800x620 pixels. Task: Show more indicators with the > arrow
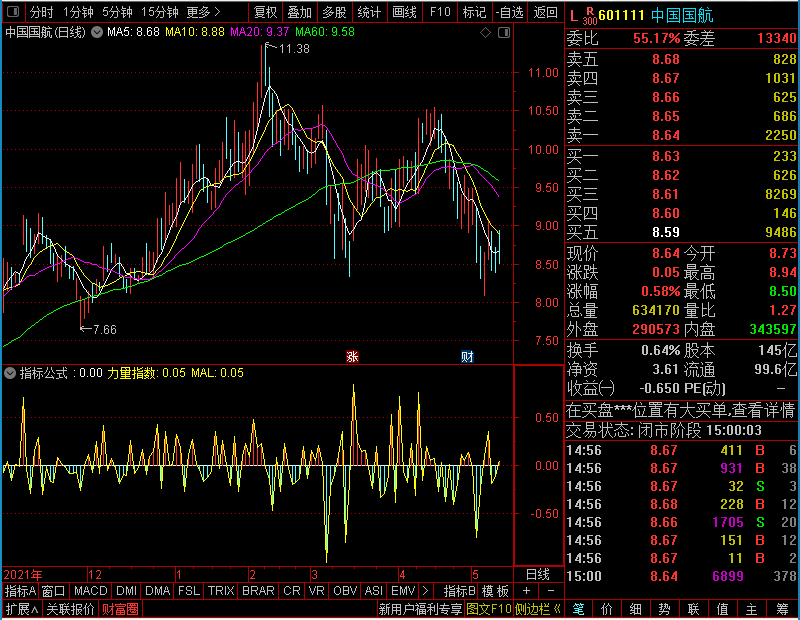[x=426, y=591]
